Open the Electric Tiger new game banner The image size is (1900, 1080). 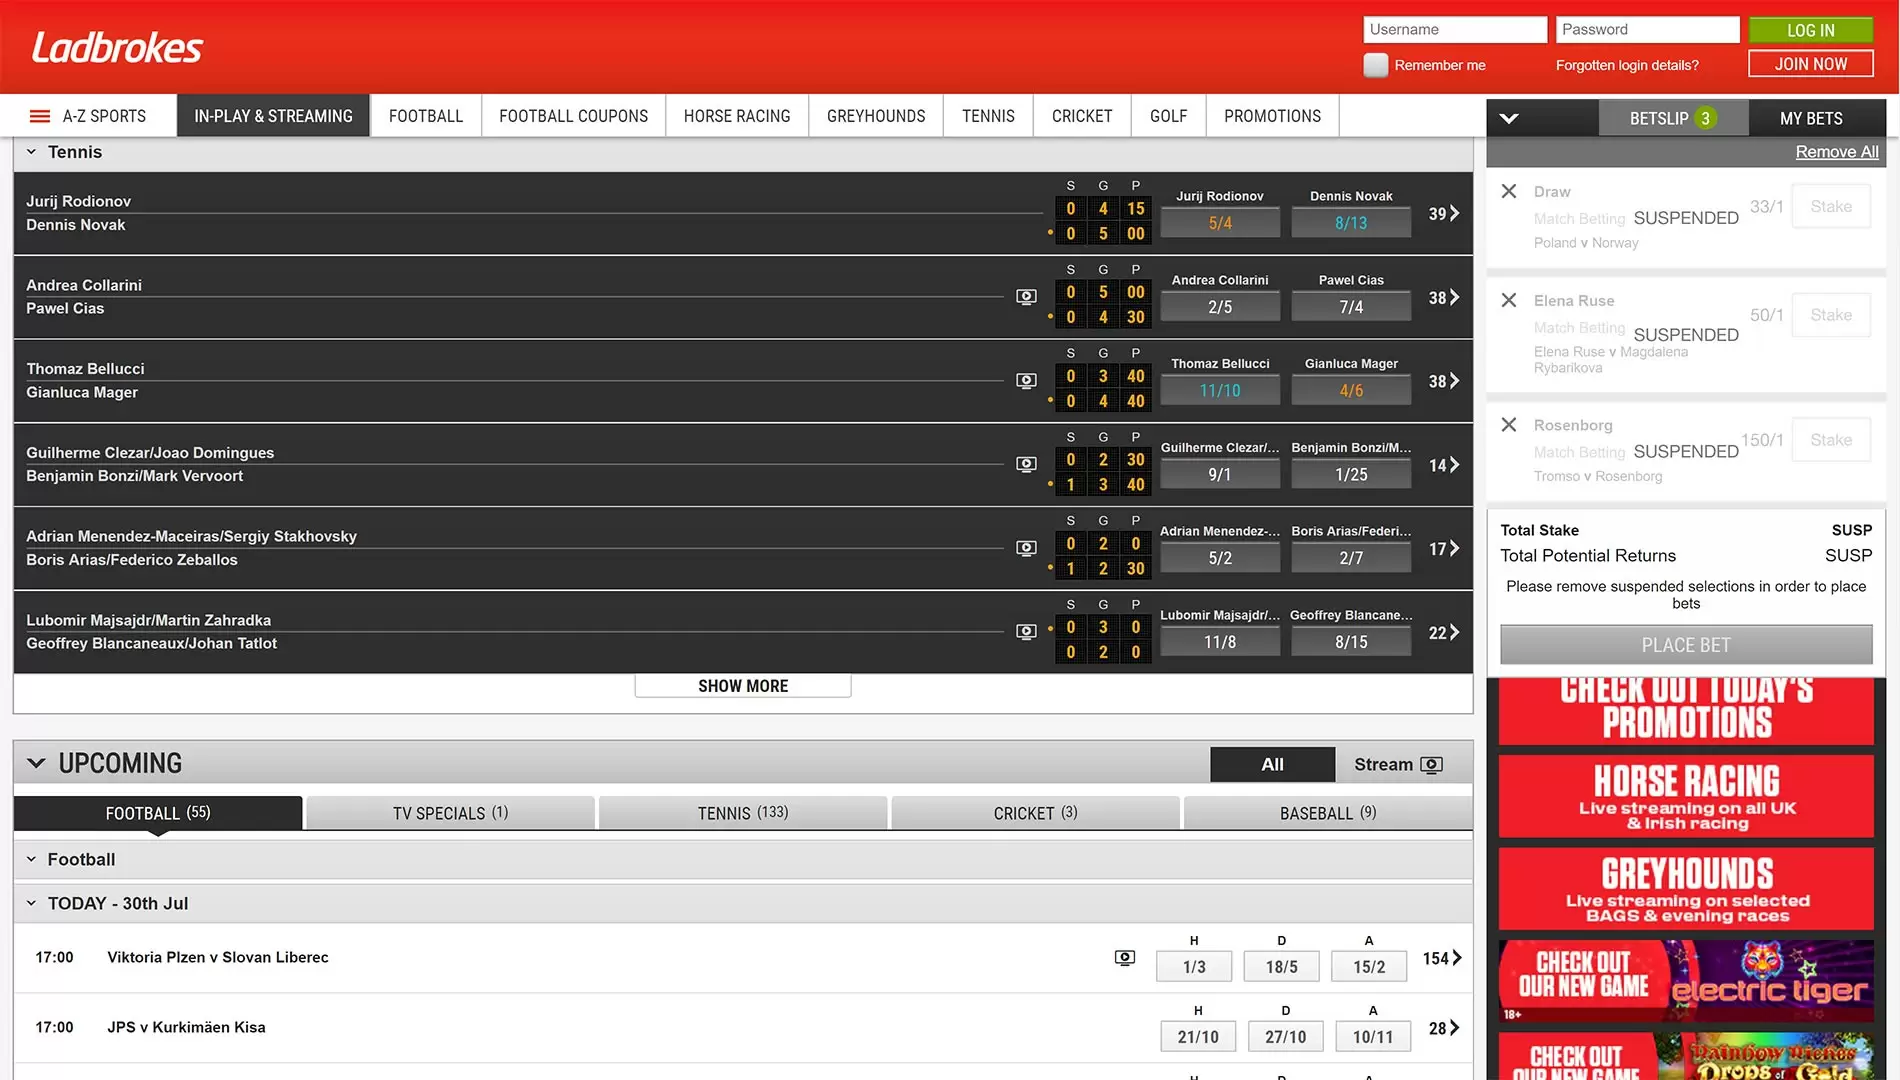pyautogui.click(x=1686, y=981)
